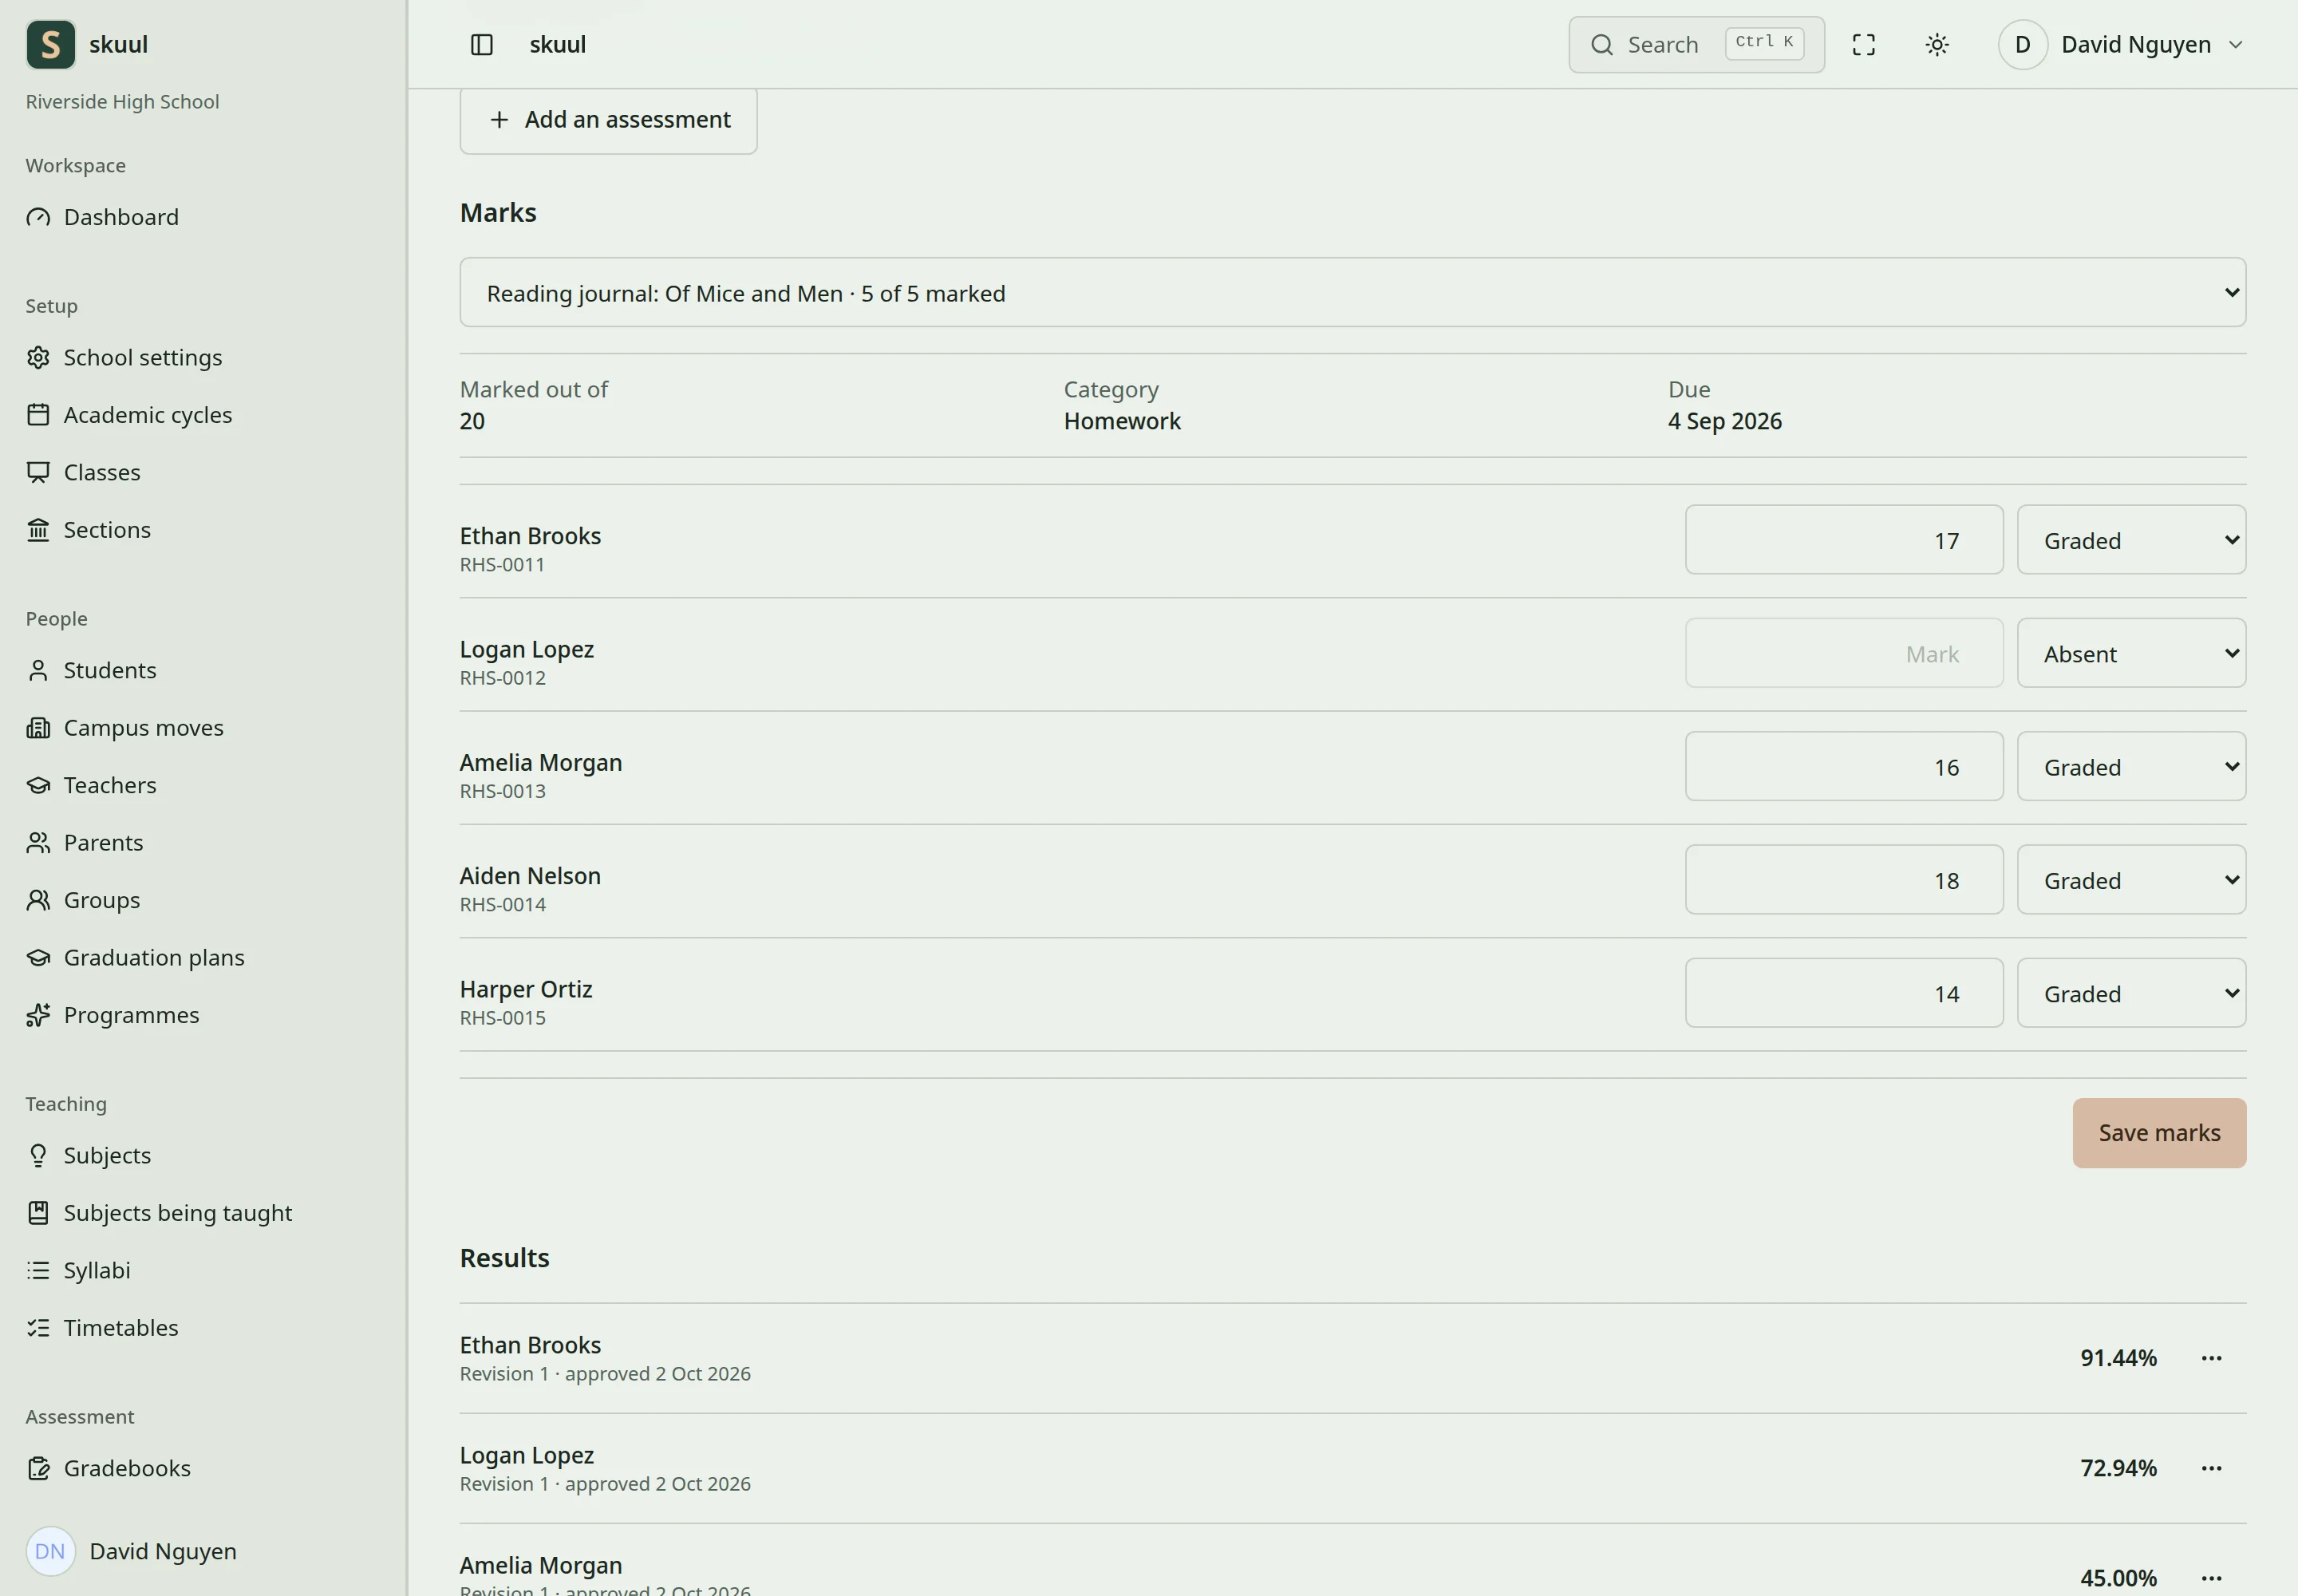
Task: Go to Academic cycles calendar icon
Action: tap(38, 414)
